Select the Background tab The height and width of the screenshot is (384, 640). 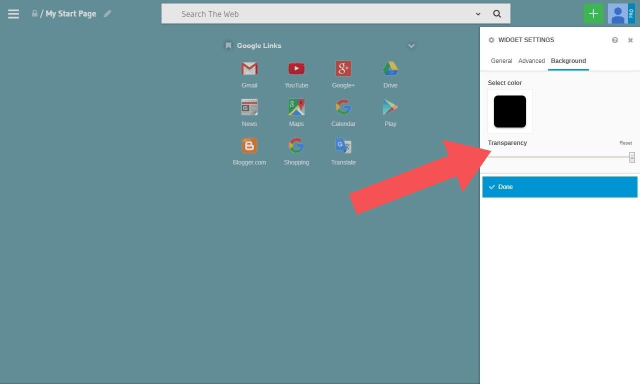coord(568,61)
